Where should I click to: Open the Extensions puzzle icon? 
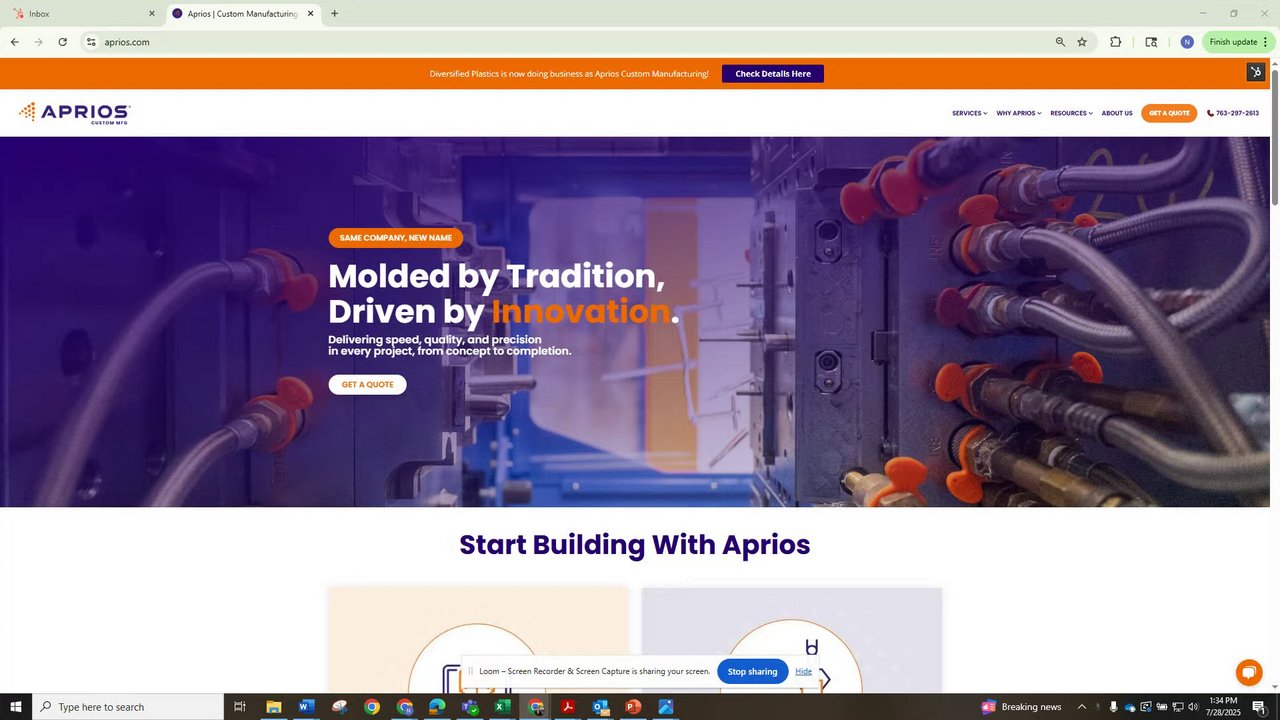click(1115, 42)
